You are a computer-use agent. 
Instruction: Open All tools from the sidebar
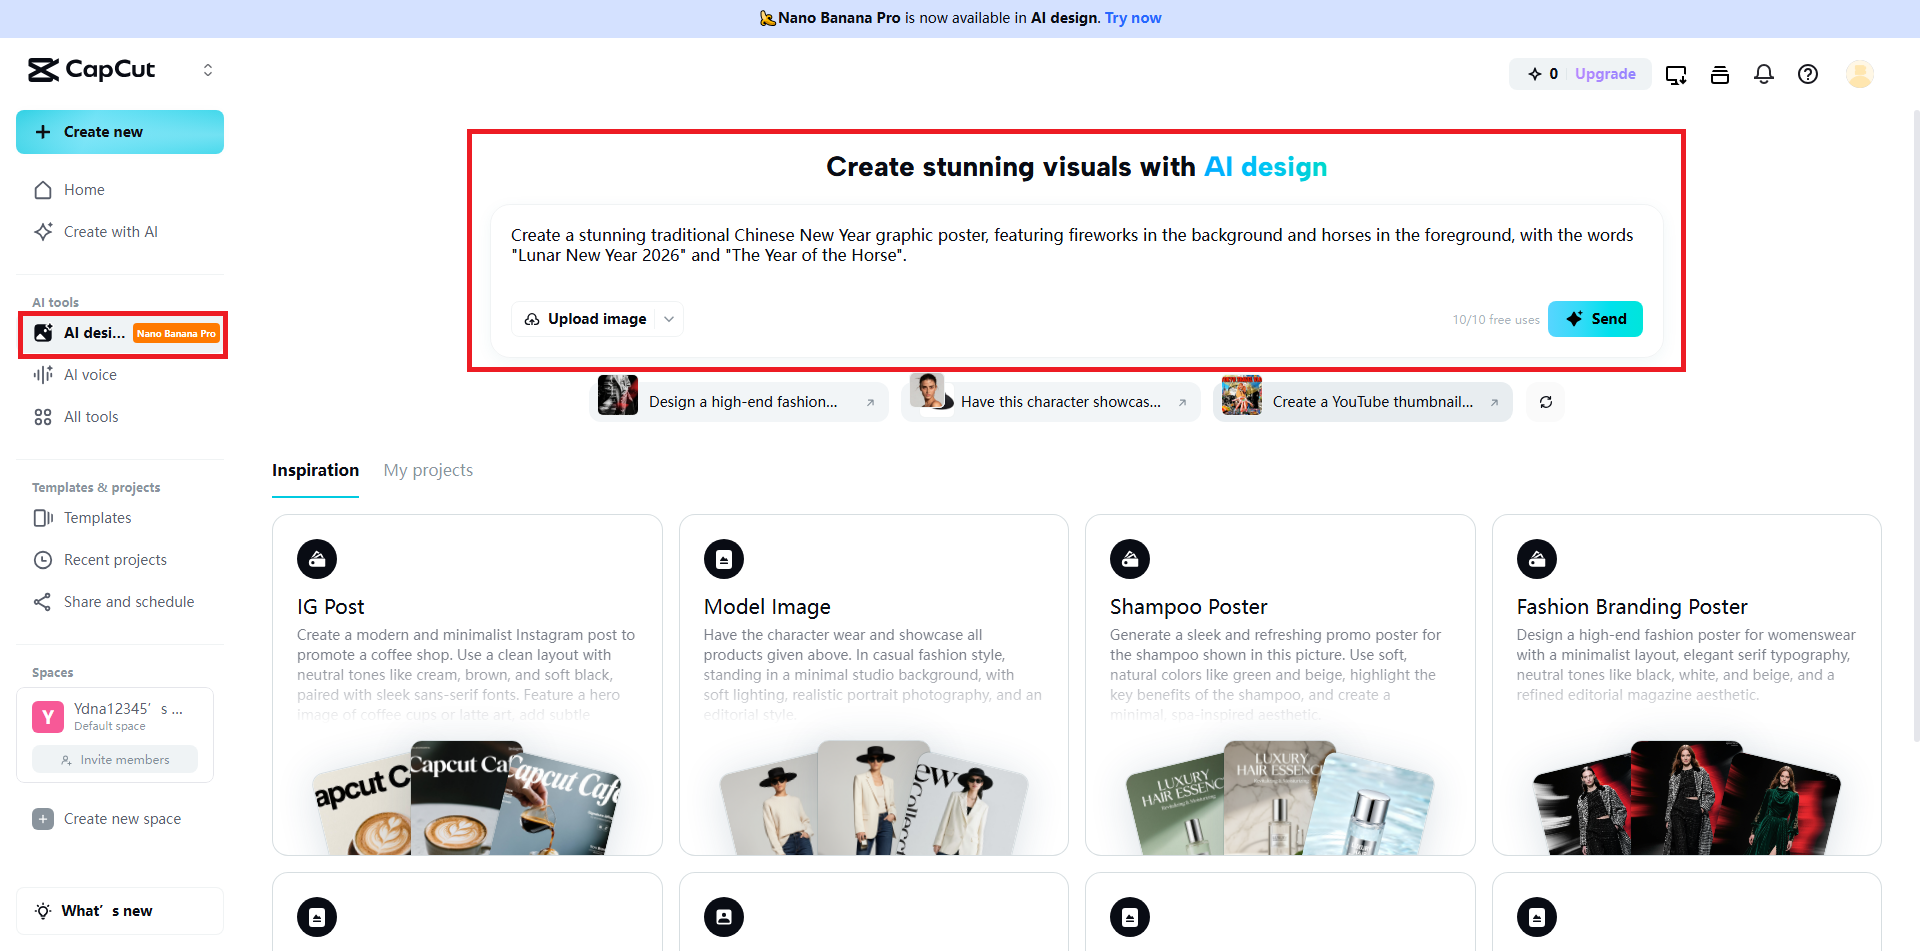[90, 416]
